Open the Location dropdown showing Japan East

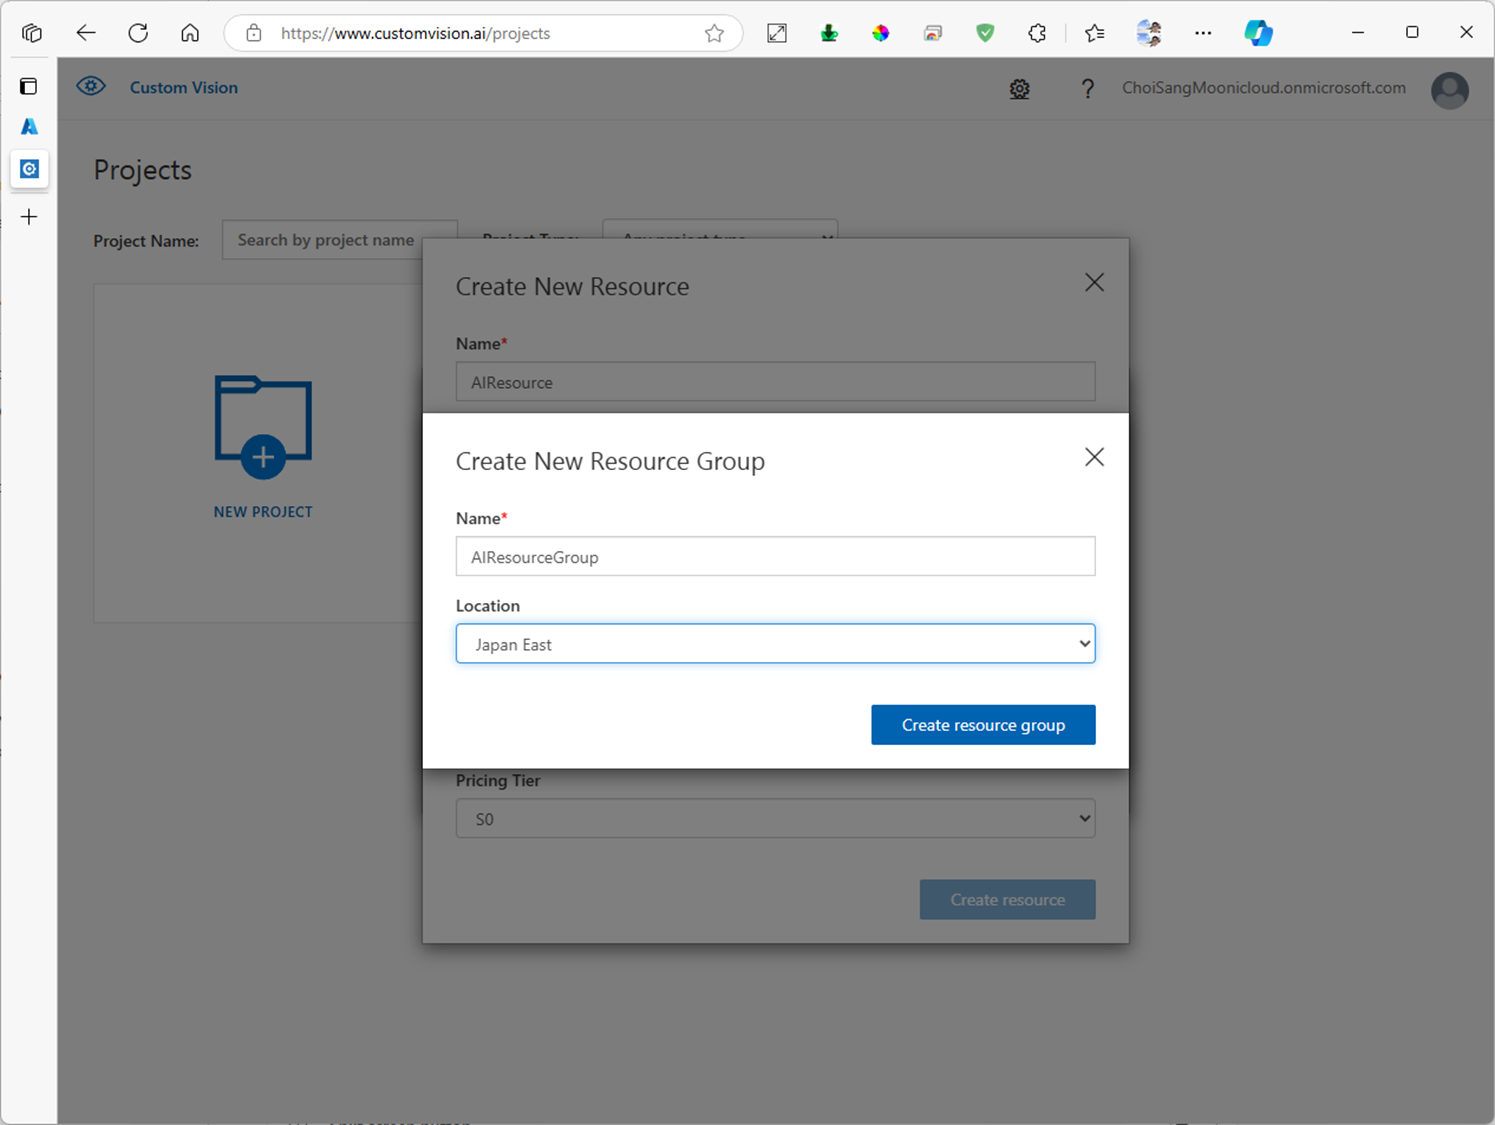pos(775,644)
